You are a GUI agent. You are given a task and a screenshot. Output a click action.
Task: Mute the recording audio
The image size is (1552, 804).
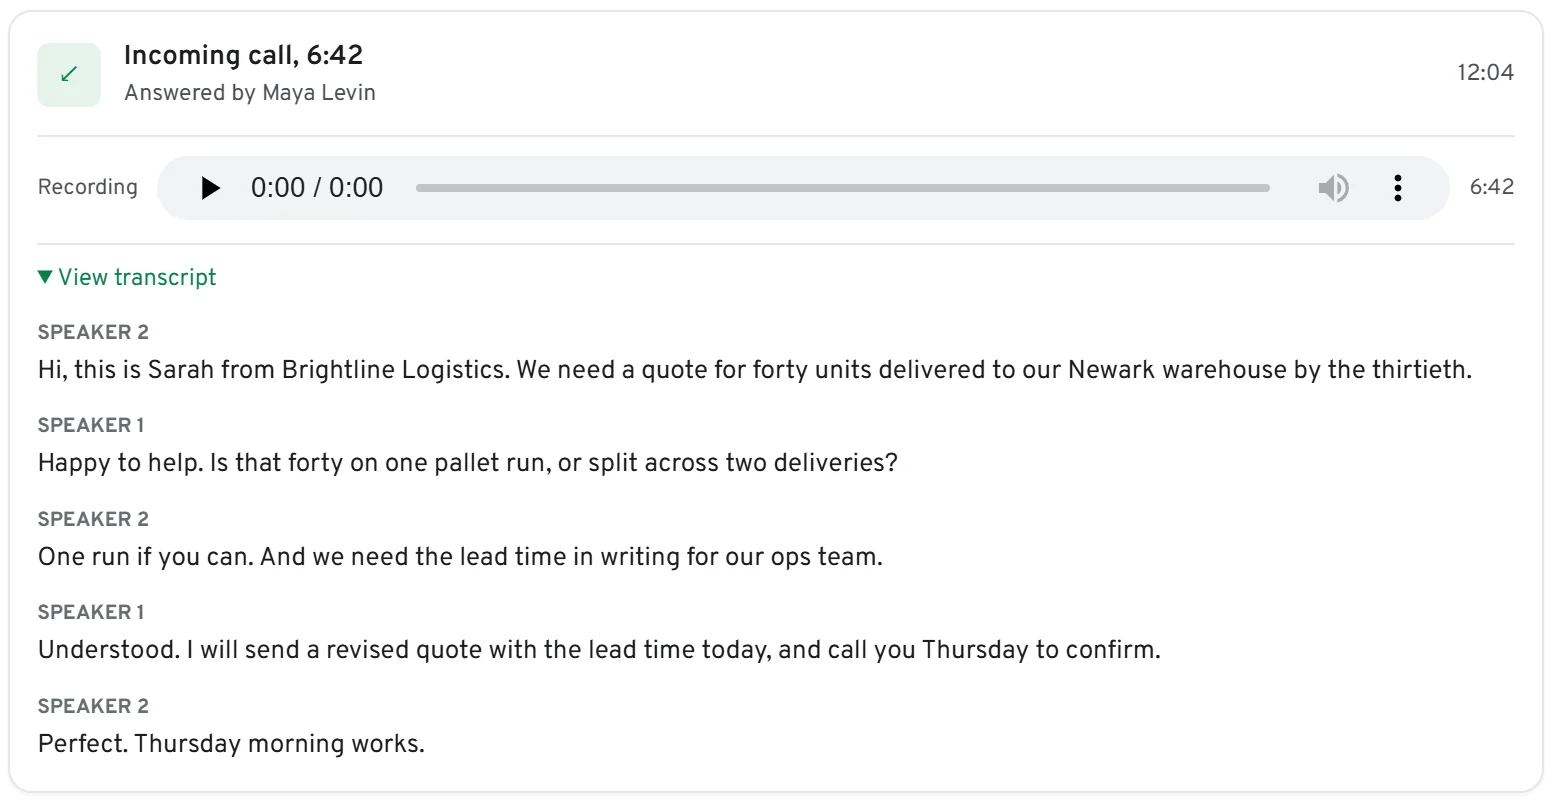tap(1333, 188)
